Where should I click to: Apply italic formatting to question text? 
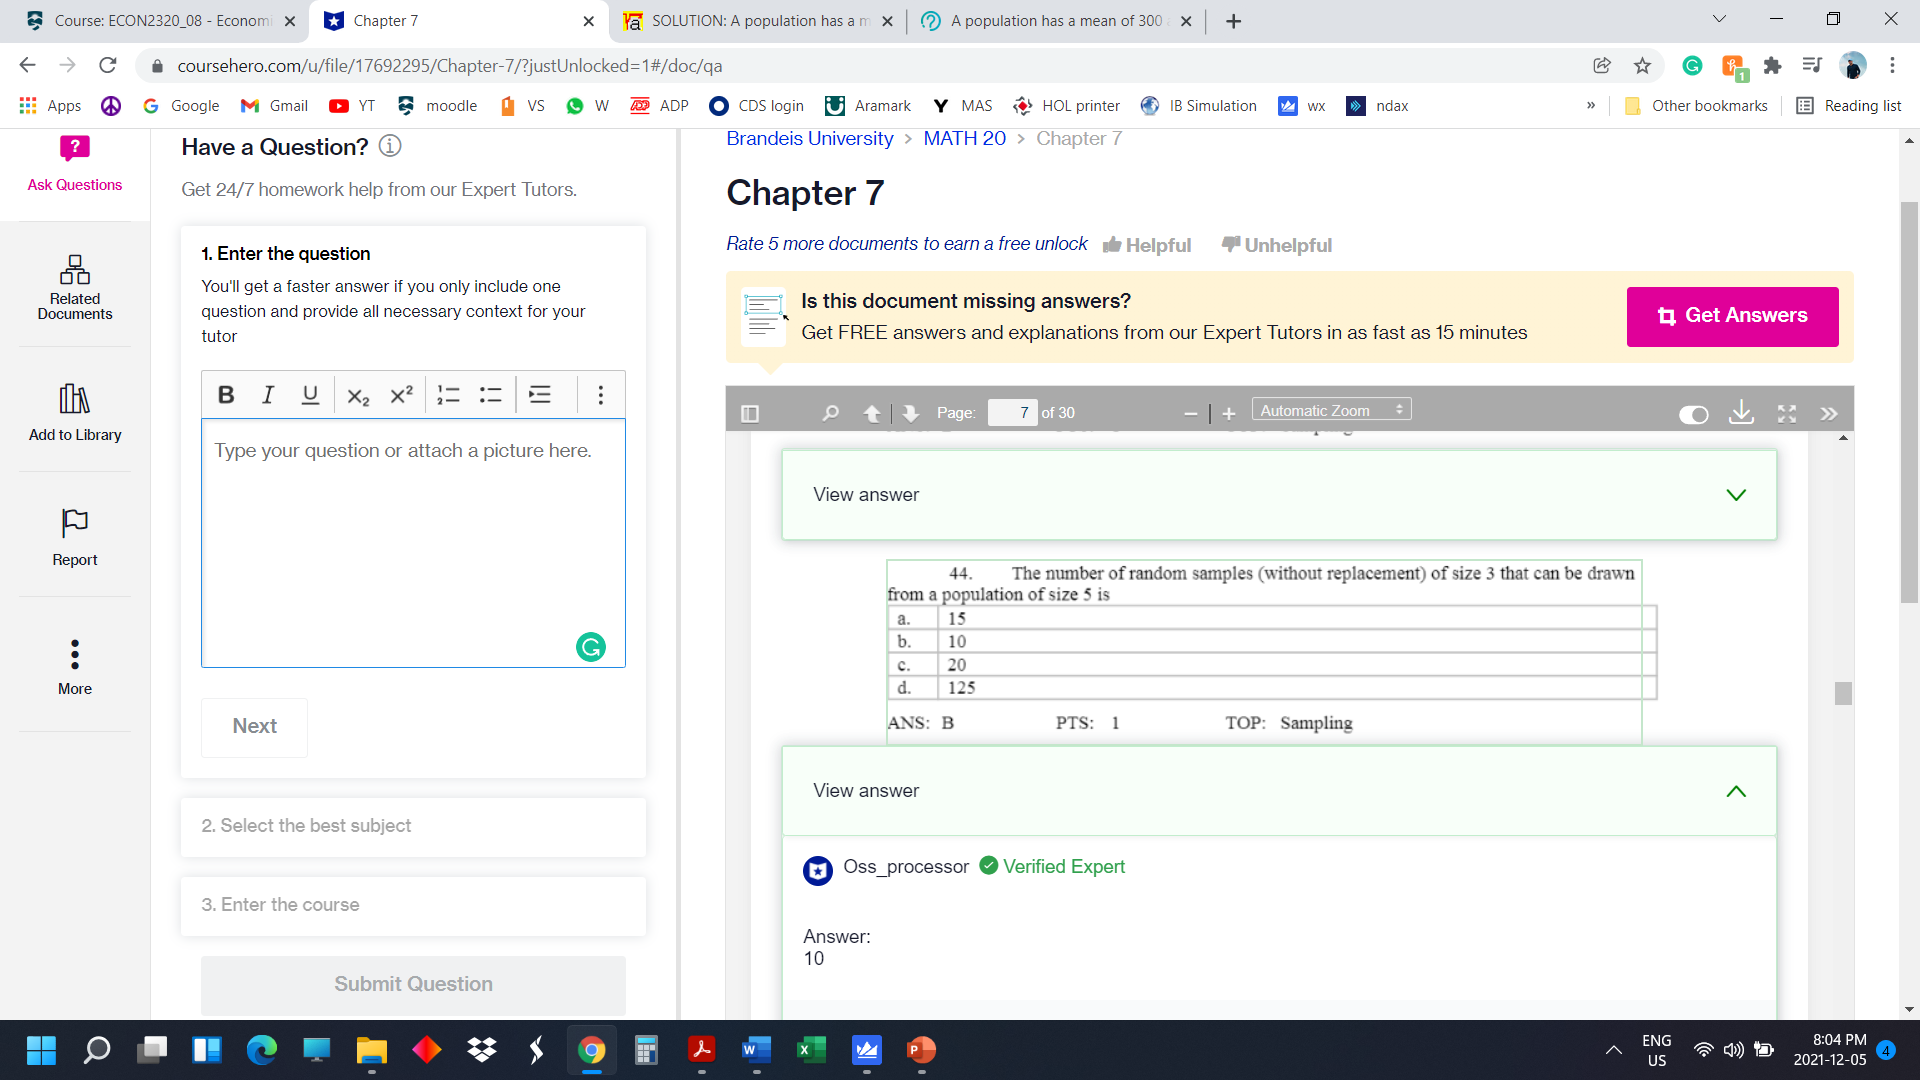[267, 394]
